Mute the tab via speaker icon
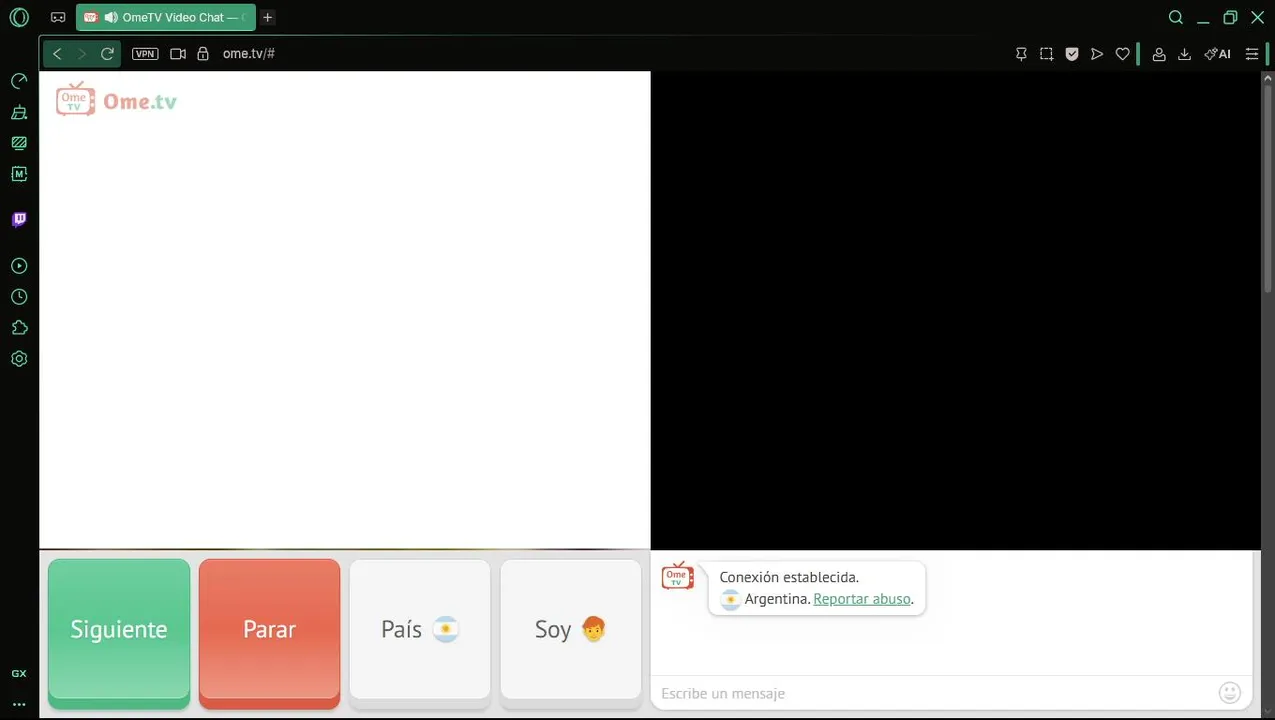The image size is (1275, 720). [111, 17]
